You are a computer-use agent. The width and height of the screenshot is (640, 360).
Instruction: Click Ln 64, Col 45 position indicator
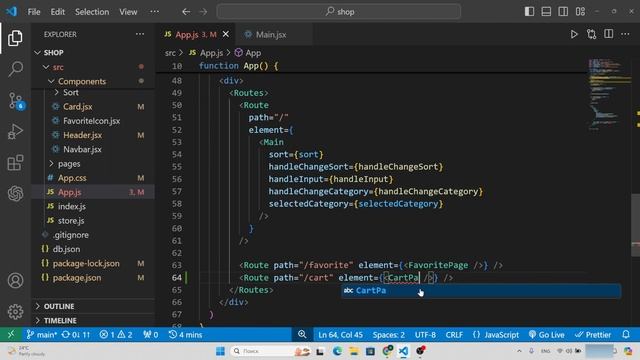[x=340, y=335]
